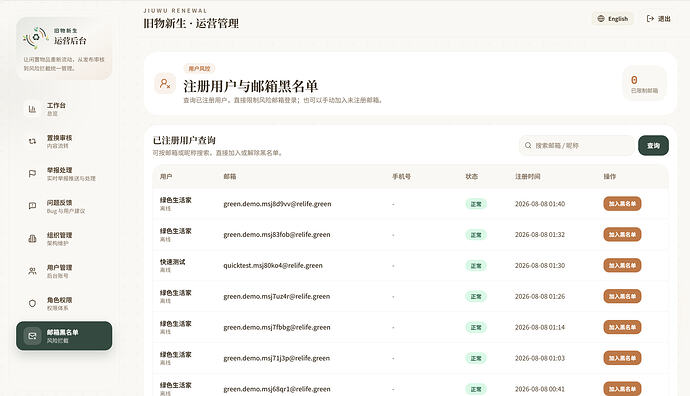Open the 工作台 dashboard chart icon

[32, 109]
